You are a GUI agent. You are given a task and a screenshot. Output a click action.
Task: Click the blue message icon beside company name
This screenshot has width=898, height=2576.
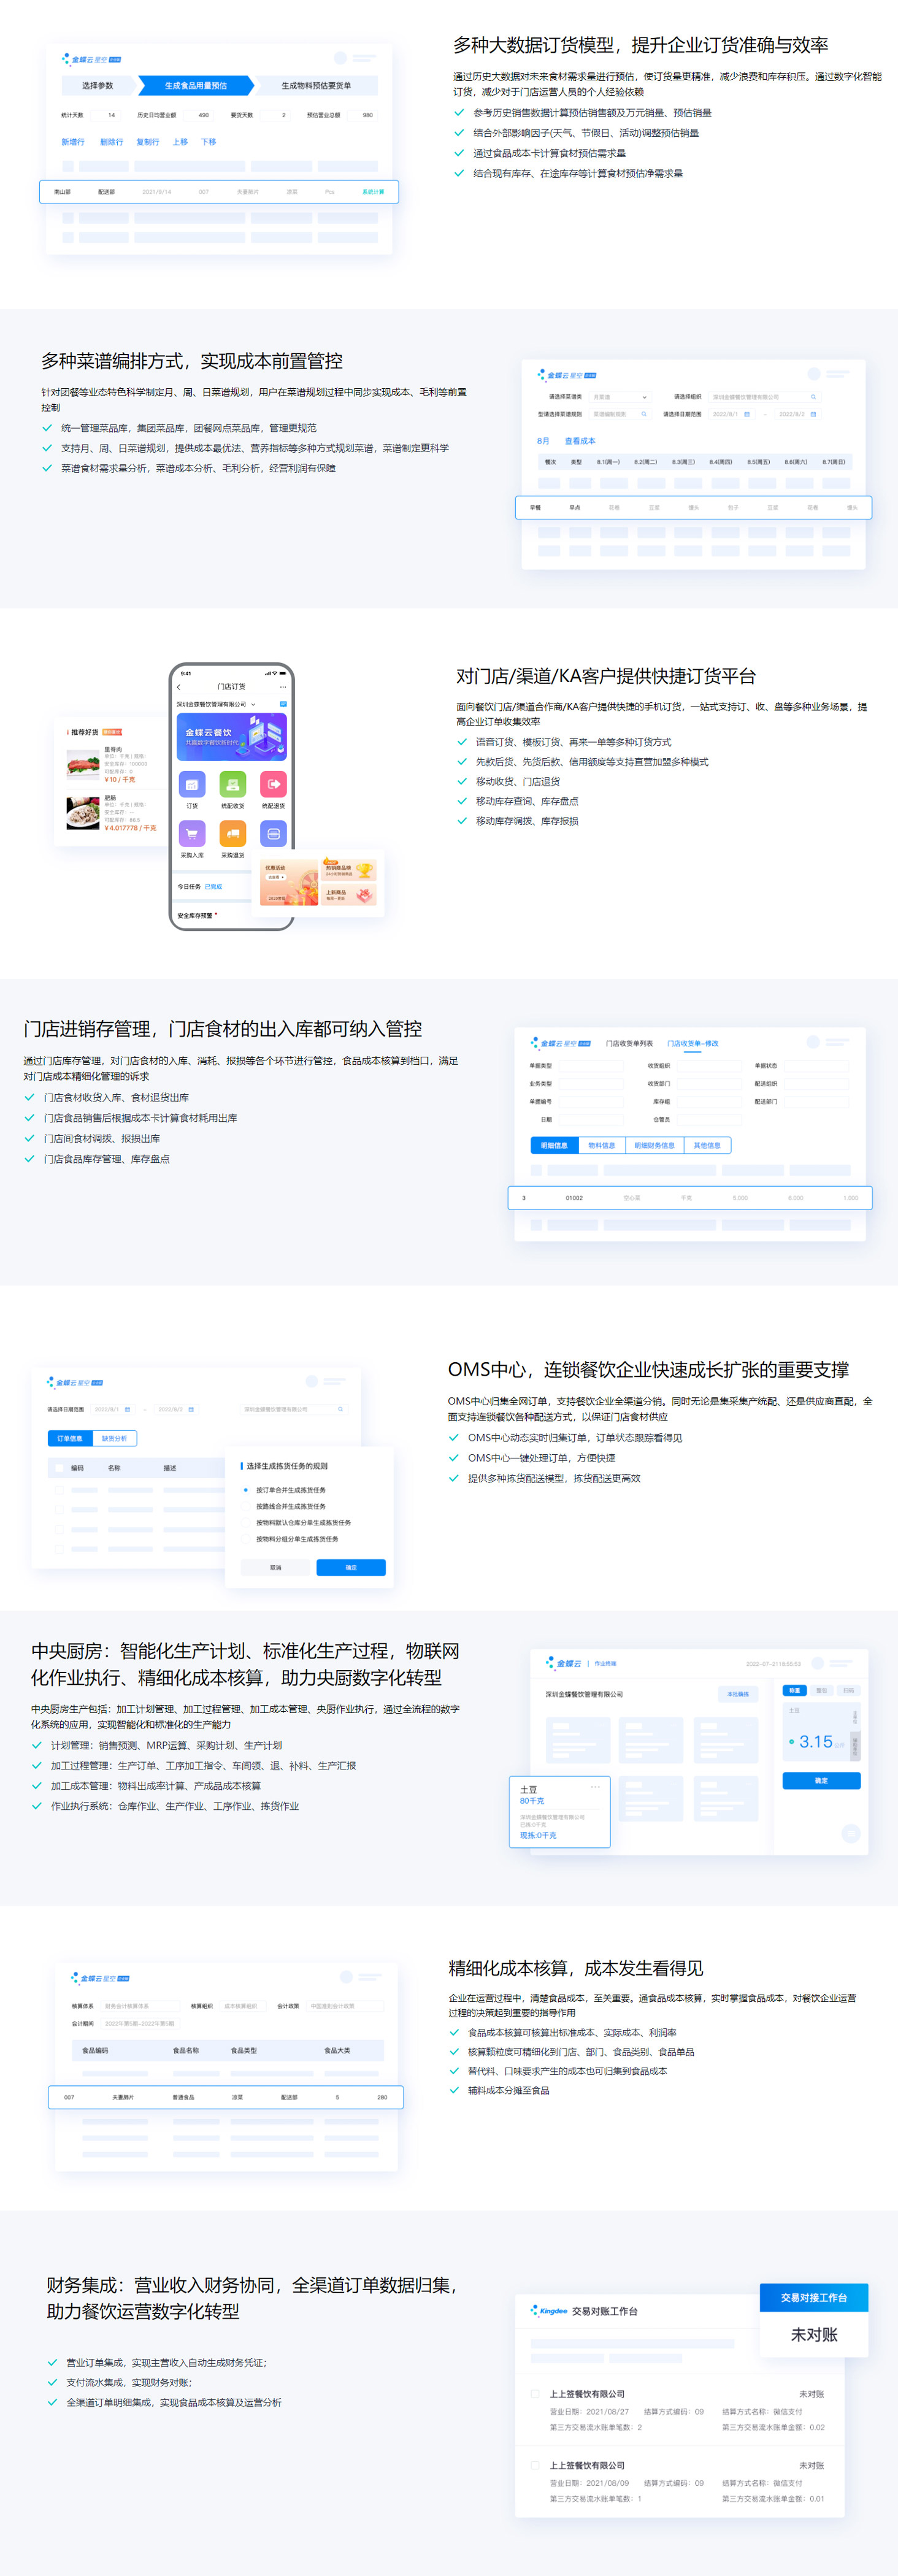coord(283,704)
